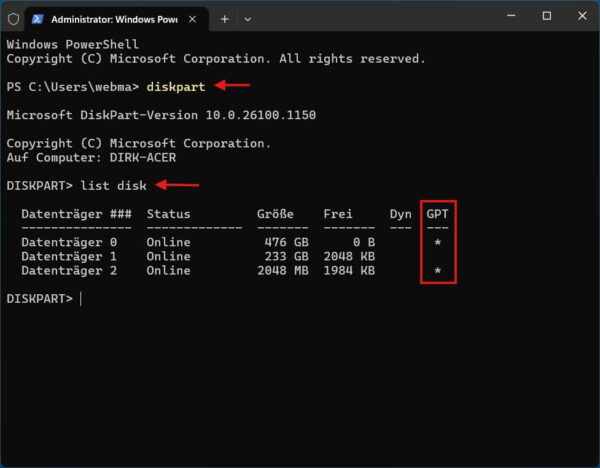This screenshot has width=600, height=468.
Task: Click the 'Datenträger ###' column header
Action: [77, 214]
